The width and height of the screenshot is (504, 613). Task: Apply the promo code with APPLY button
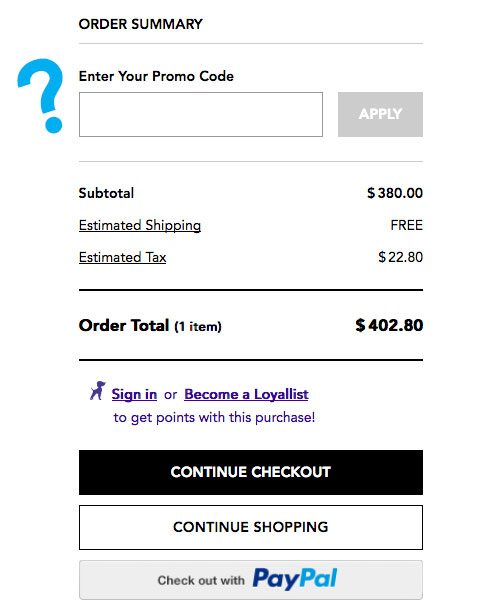tap(380, 115)
